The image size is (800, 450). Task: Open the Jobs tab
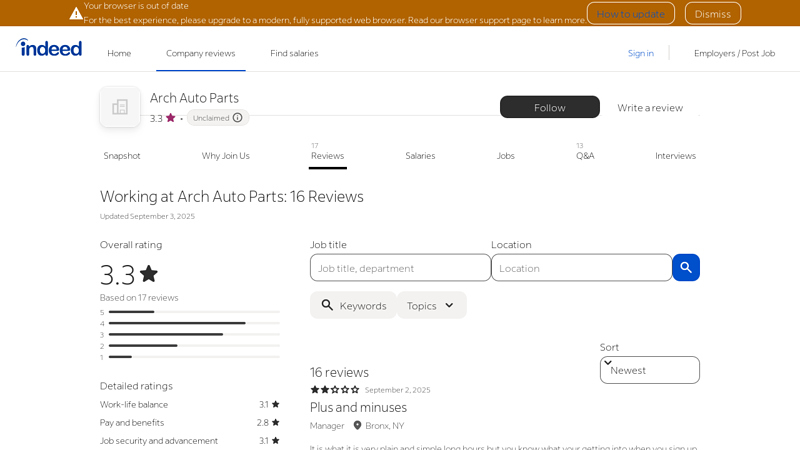[x=506, y=156]
